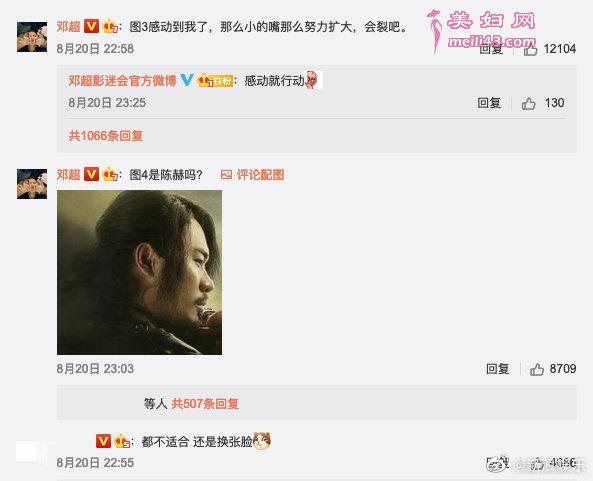Click thumbs-up icon next to 12104
Image resolution: width=593 pixels, height=481 pixels.
530,49
